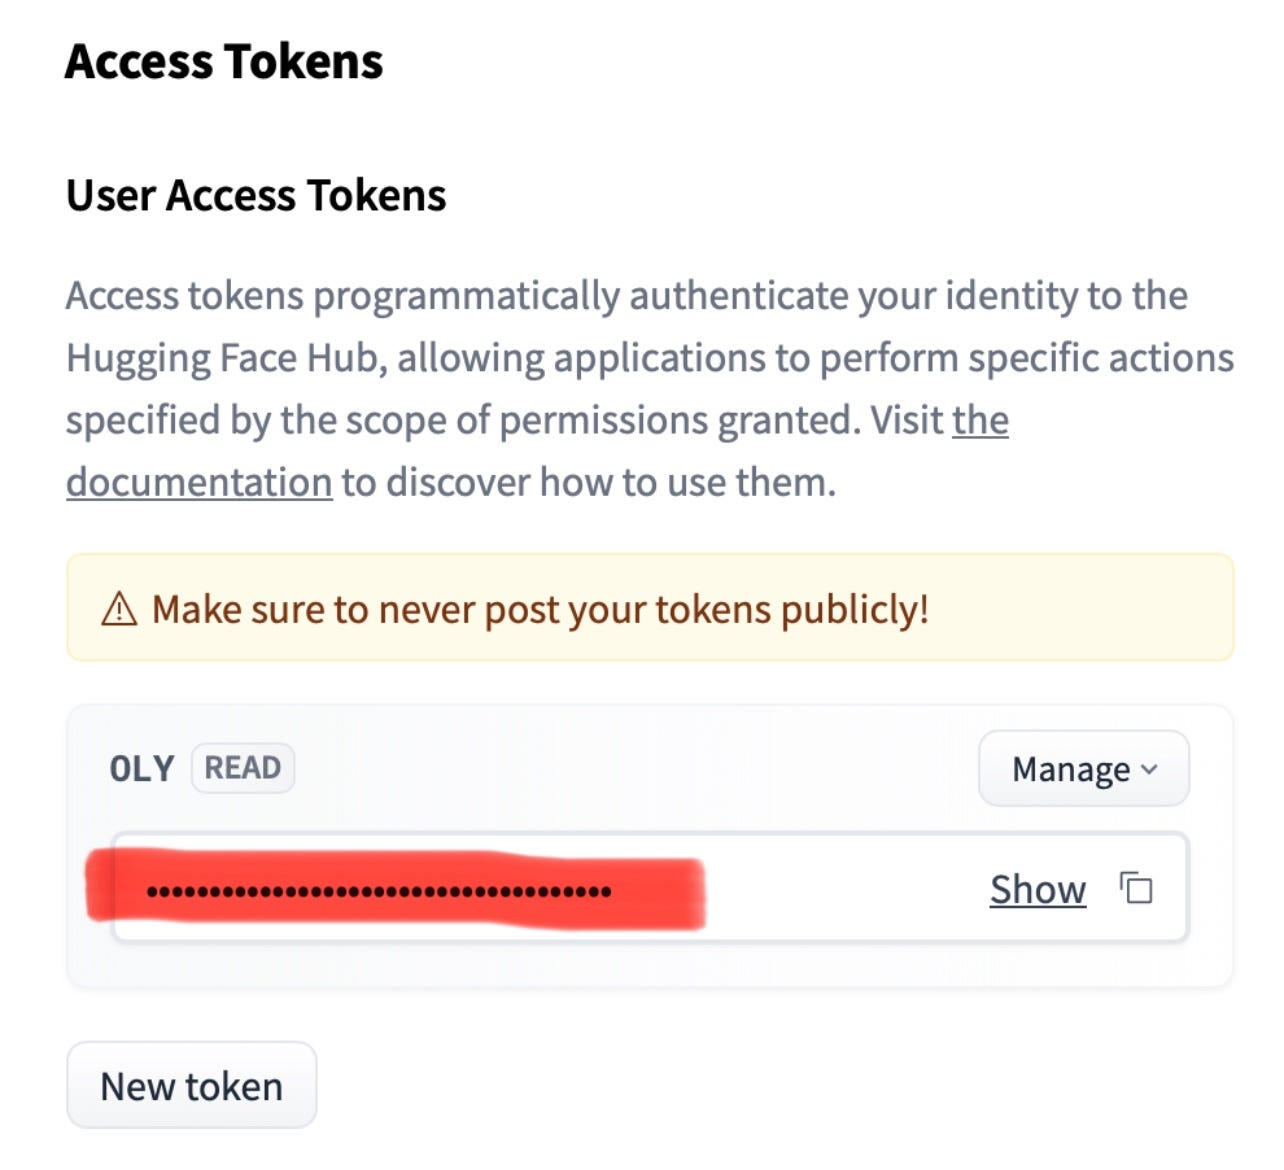Click the "User Access Tokens" subheading
This screenshot has height=1170, width=1284.
click(256, 195)
